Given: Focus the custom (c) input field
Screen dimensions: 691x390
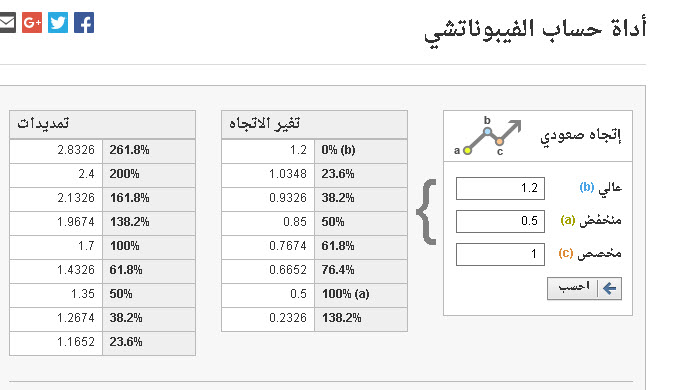Looking at the screenshot, I should pyautogui.click(x=500, y=254).
